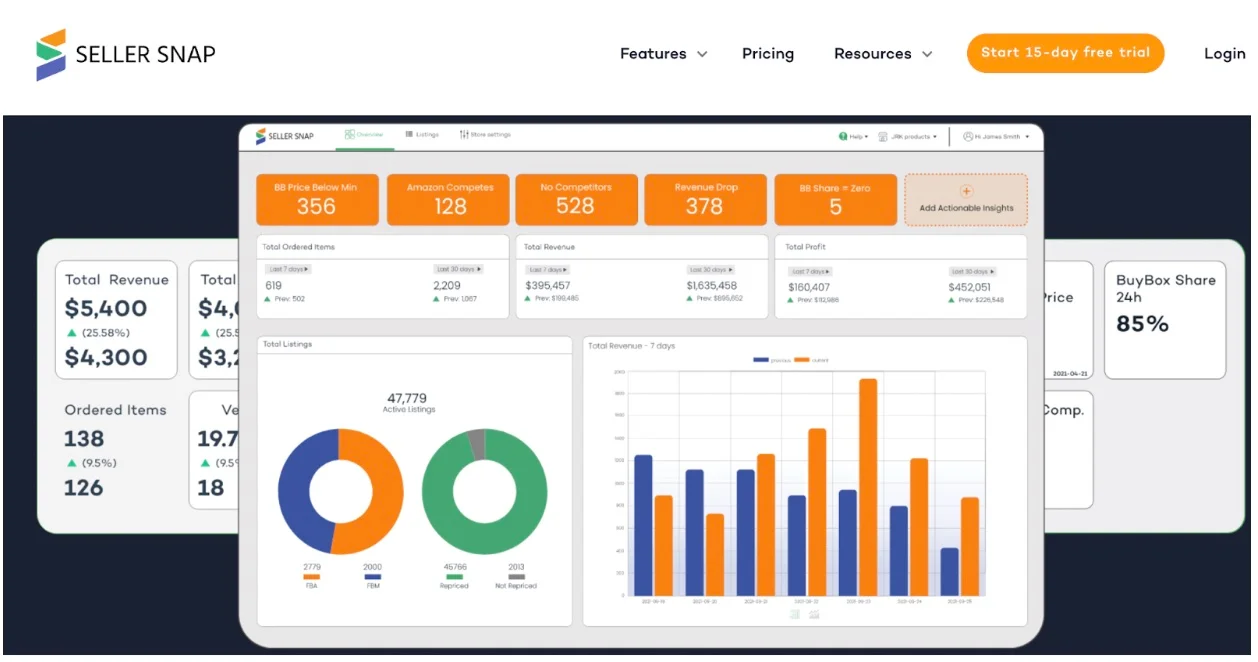Click the $5,400 Total Revenue figure
This screenshot has width=1258, height=662.
106,308
